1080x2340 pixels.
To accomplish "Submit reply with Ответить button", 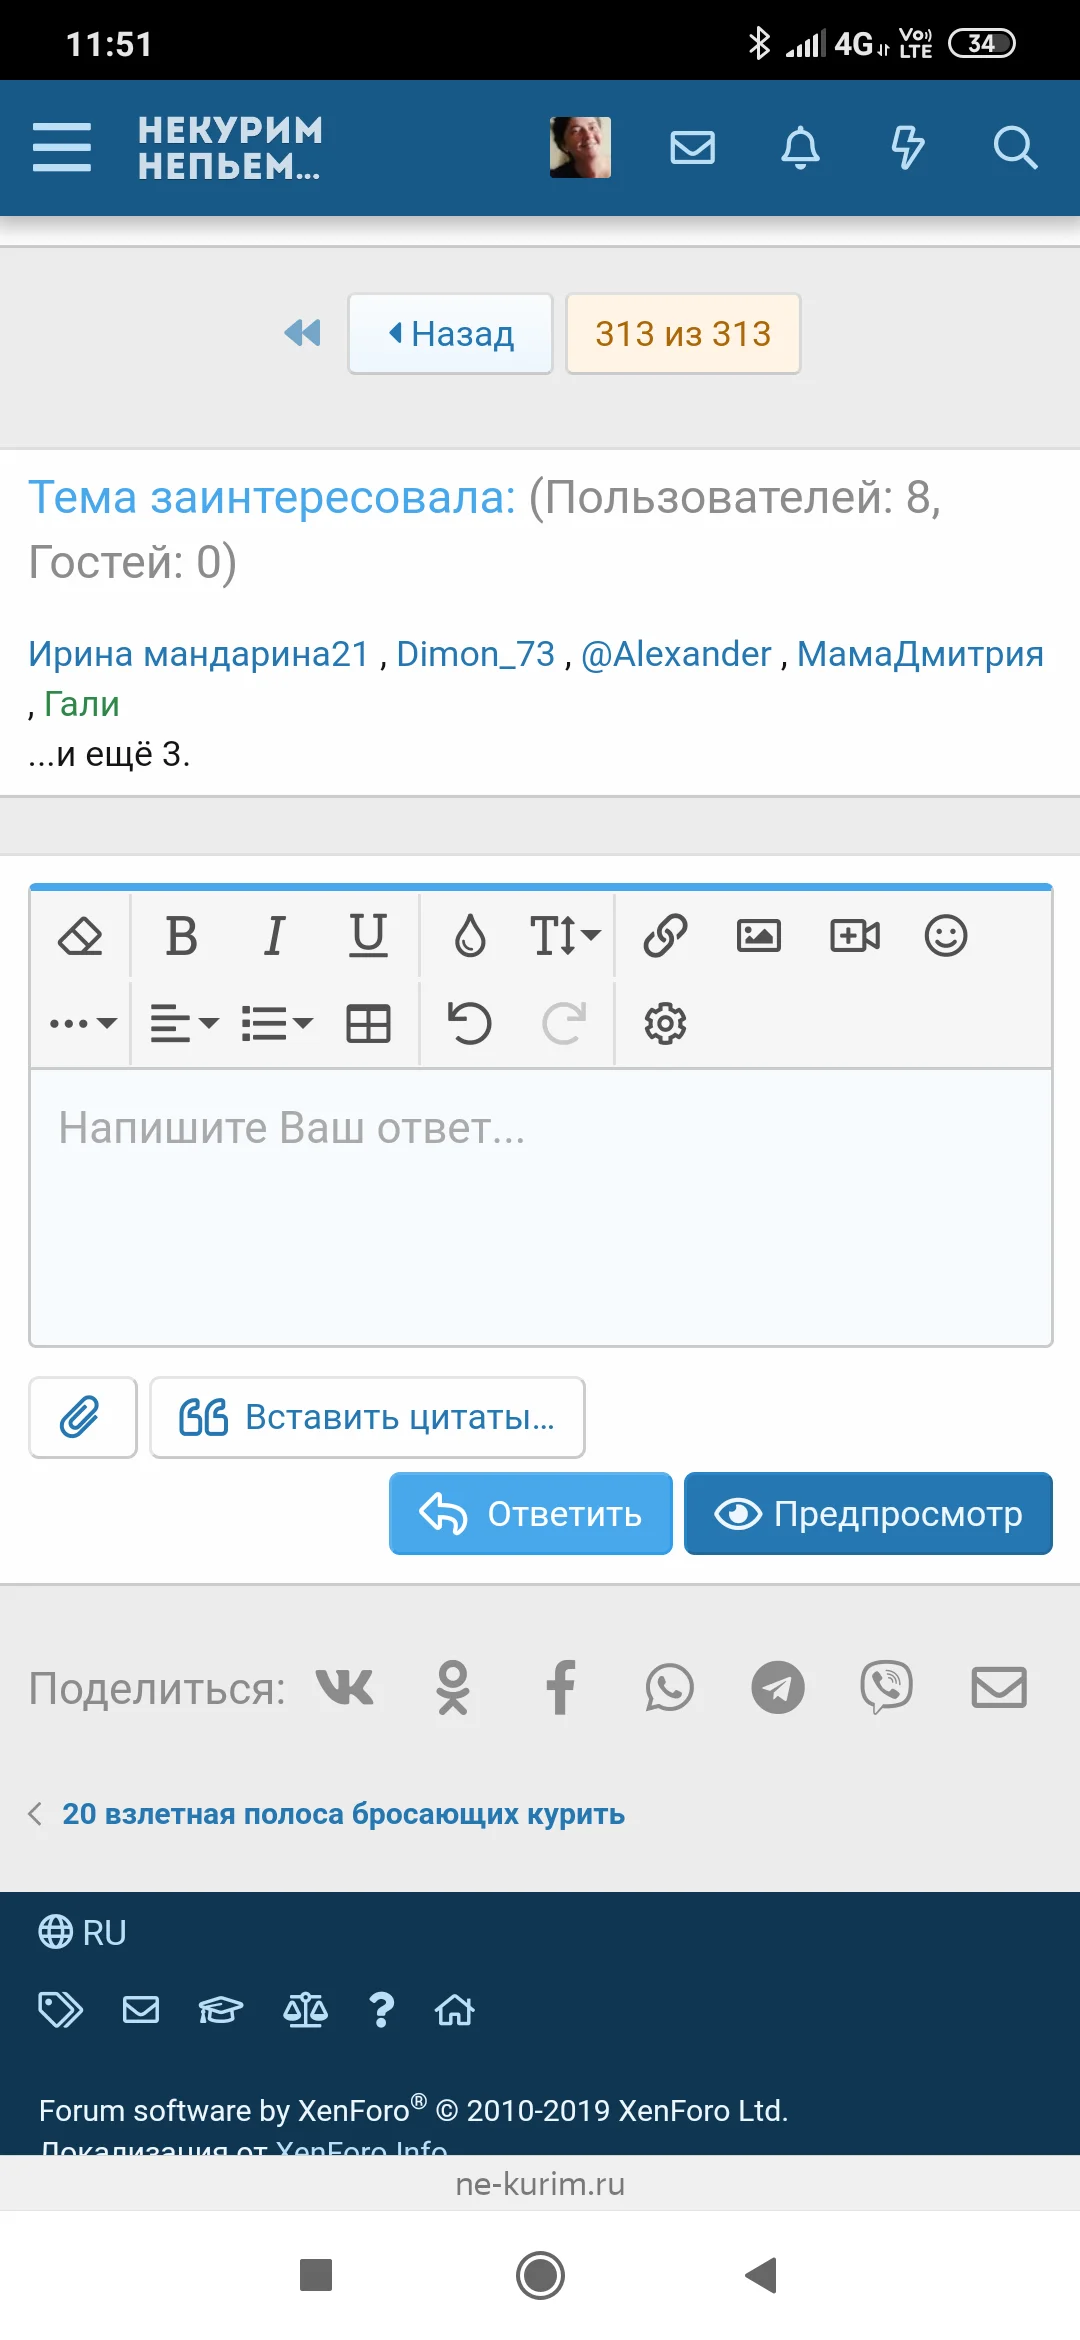I will coord(530,1513).
